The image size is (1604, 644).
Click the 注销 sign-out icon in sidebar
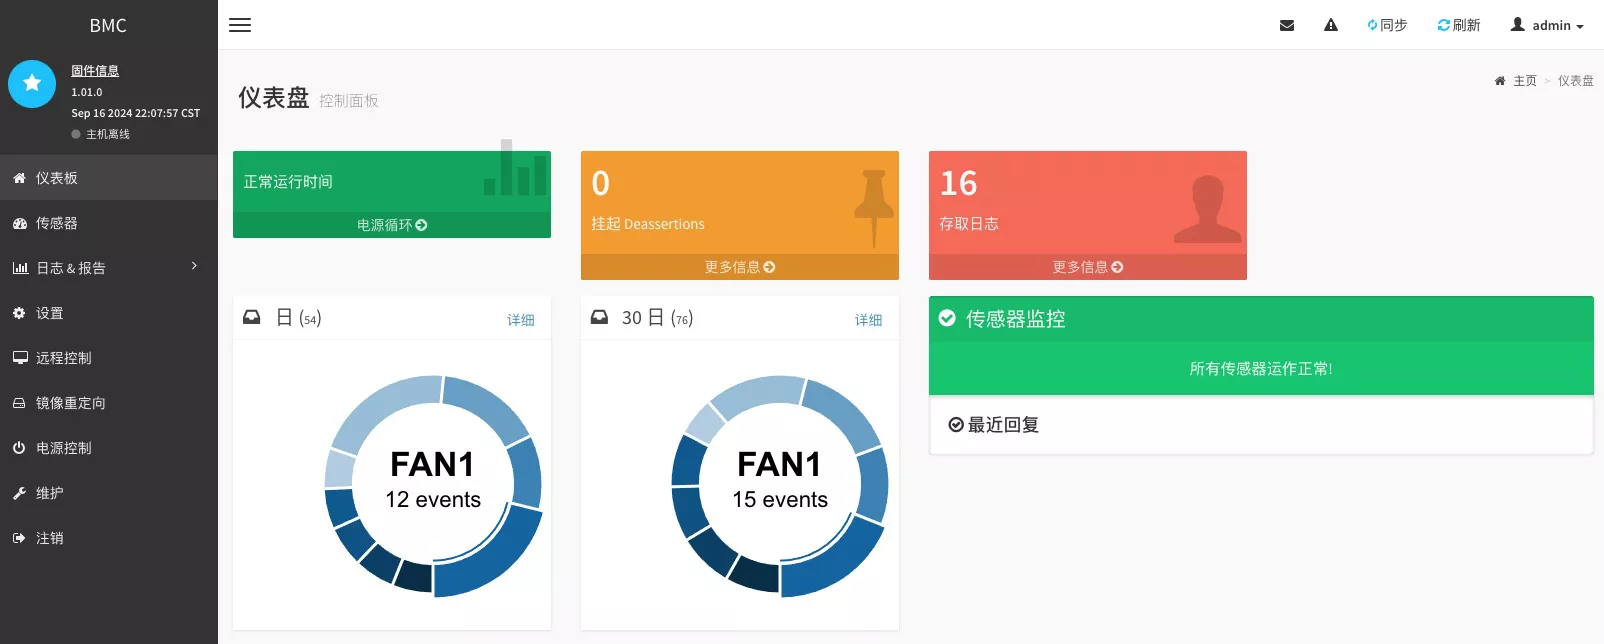[x=19, y=538]
